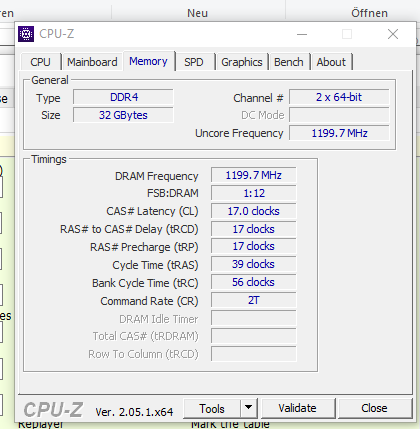Click the empty DRAM Idle Timer field
420x429 pixels.
254,318
